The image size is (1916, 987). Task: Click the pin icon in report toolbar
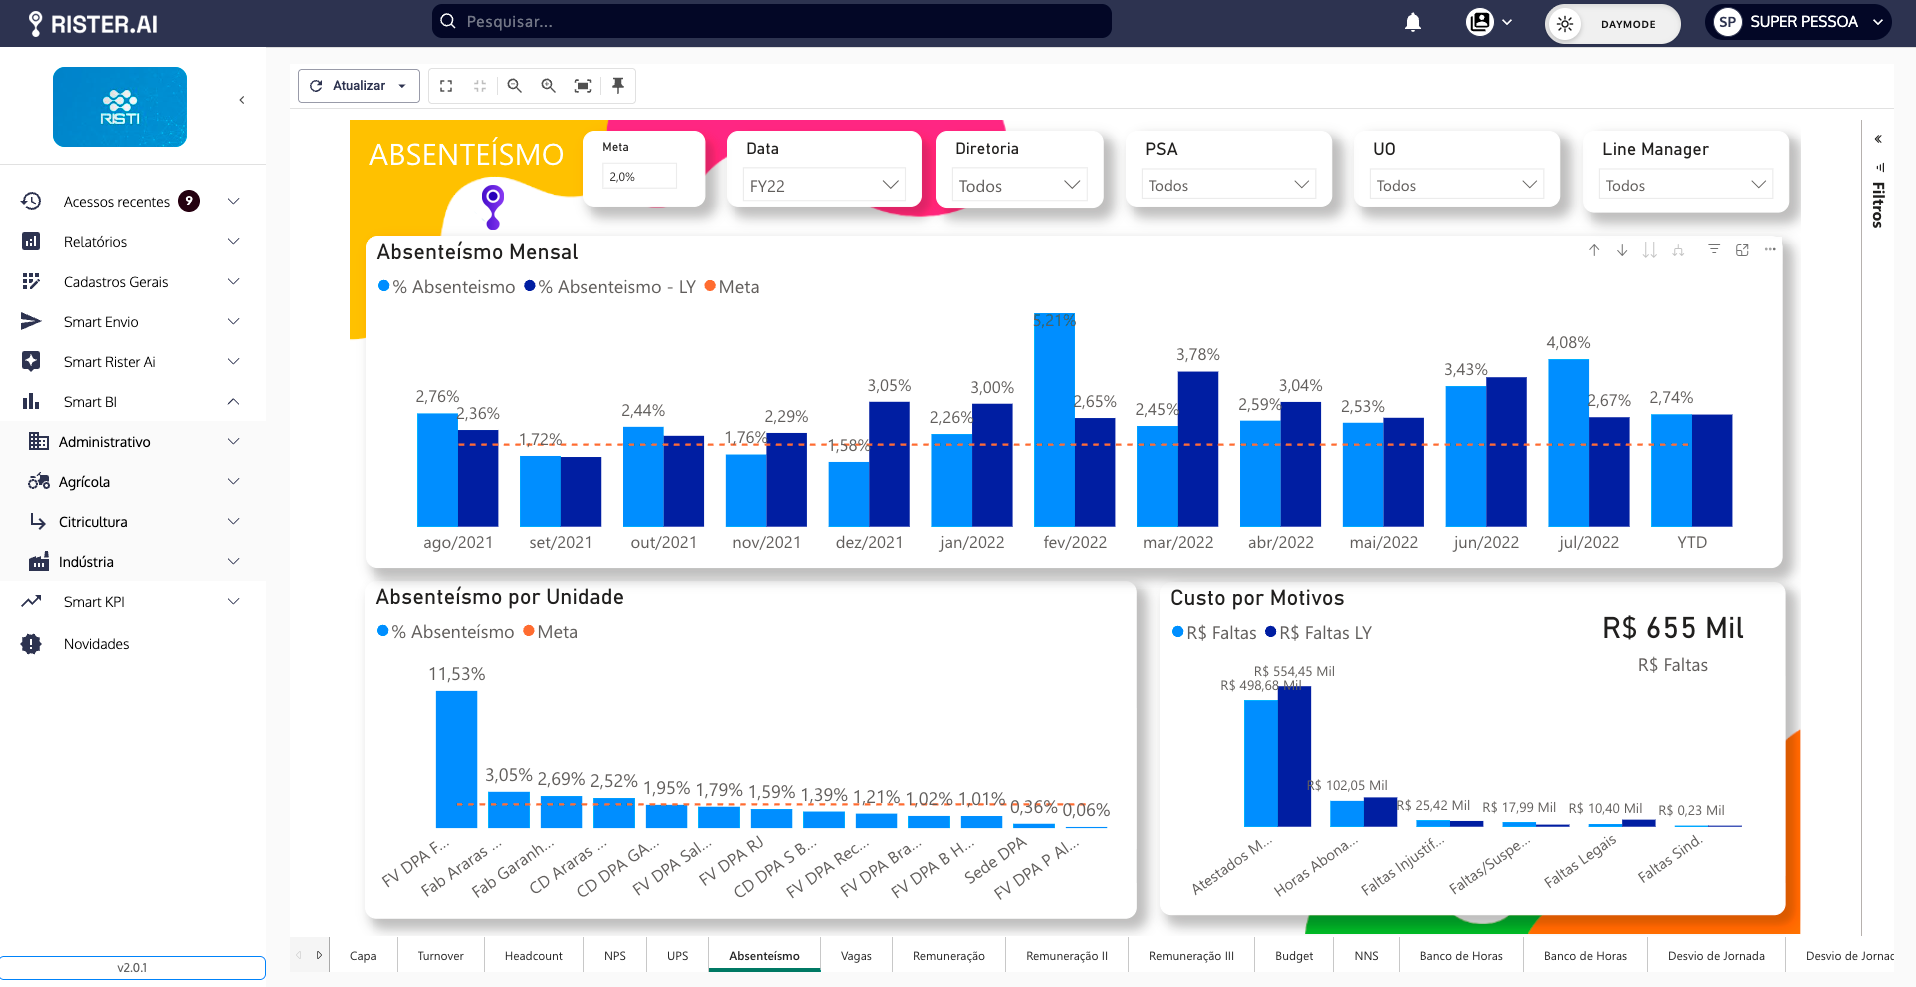click(x=618, y=86)
